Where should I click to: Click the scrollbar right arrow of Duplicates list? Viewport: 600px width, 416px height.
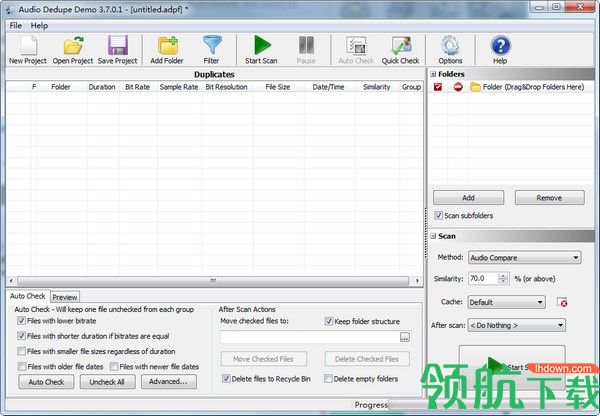(417, 281)
